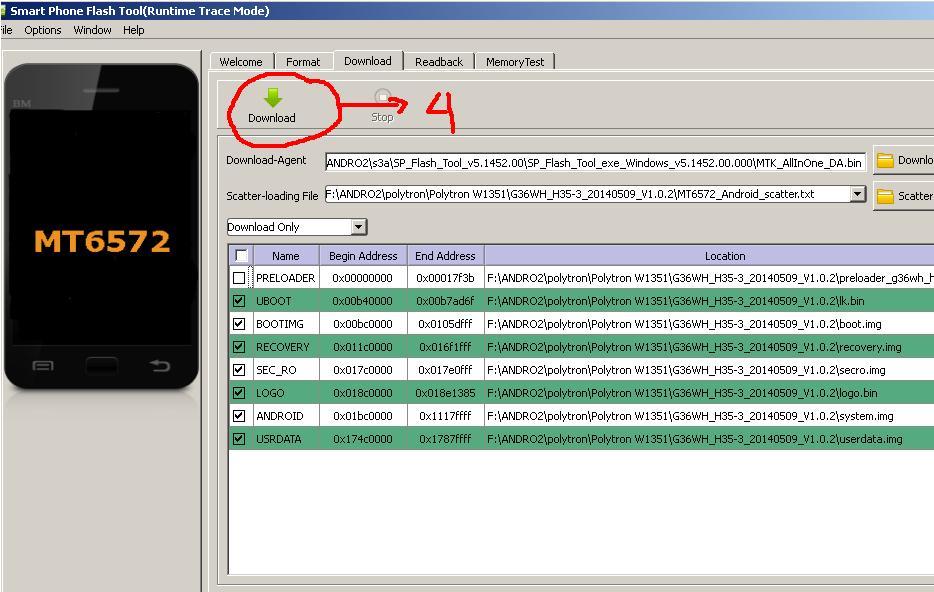
Task: Open the Download Only mode dropdown
Action: coord(358,227)
